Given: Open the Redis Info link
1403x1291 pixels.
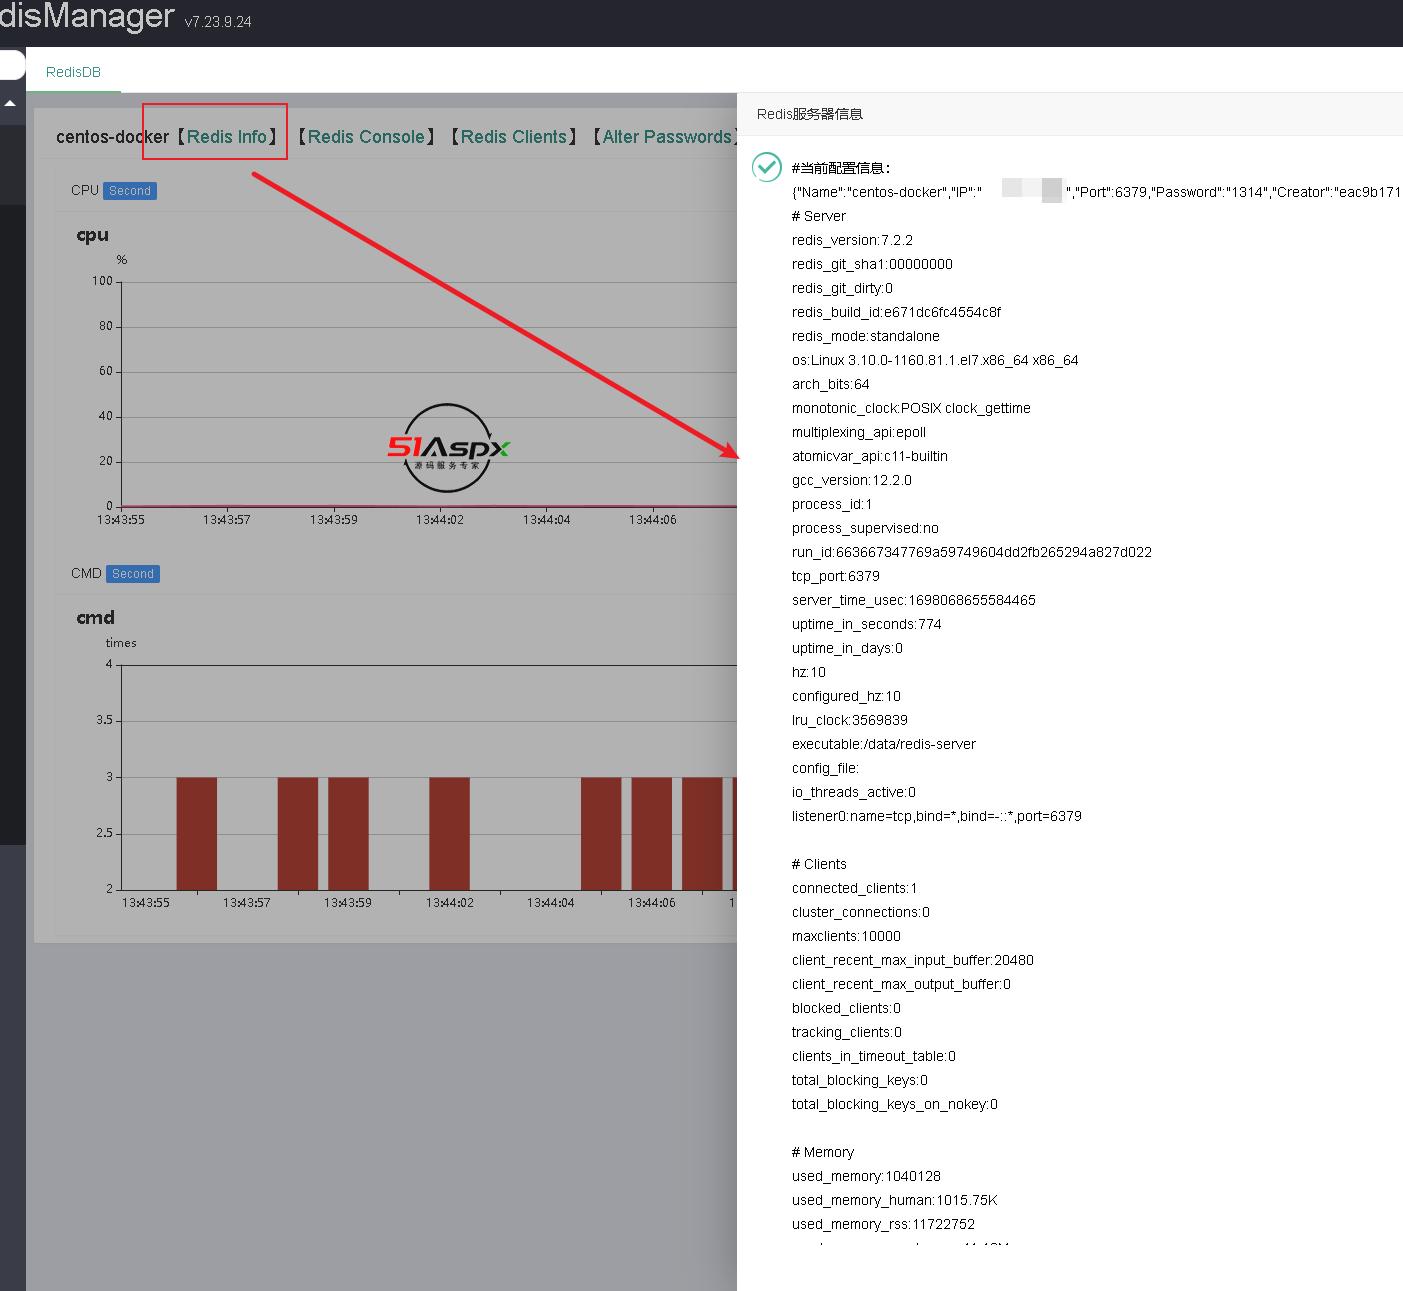Looking at the screenshot, I should 227,137.
